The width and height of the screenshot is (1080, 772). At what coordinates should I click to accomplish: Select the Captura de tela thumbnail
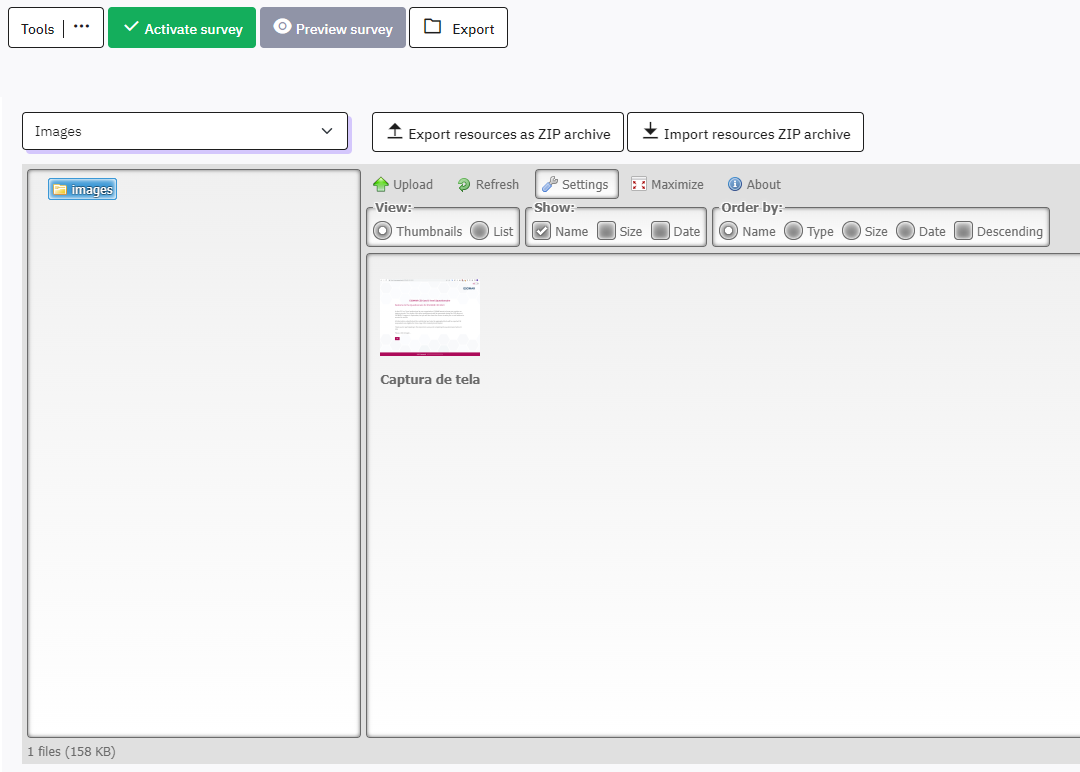coord(430,318)
